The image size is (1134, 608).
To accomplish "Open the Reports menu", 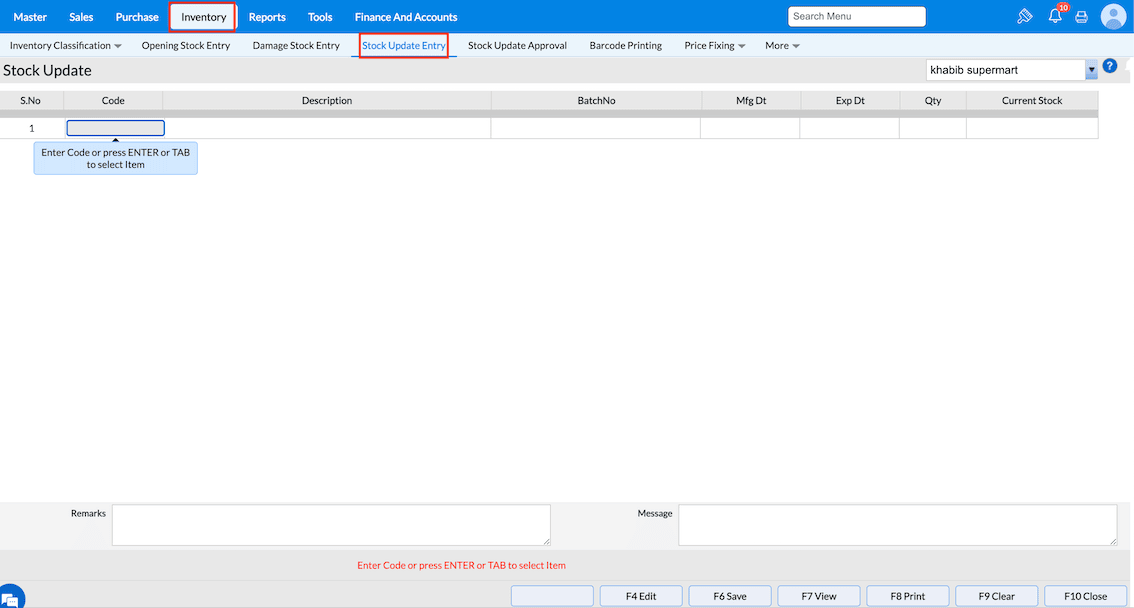I will pos(267,17).
